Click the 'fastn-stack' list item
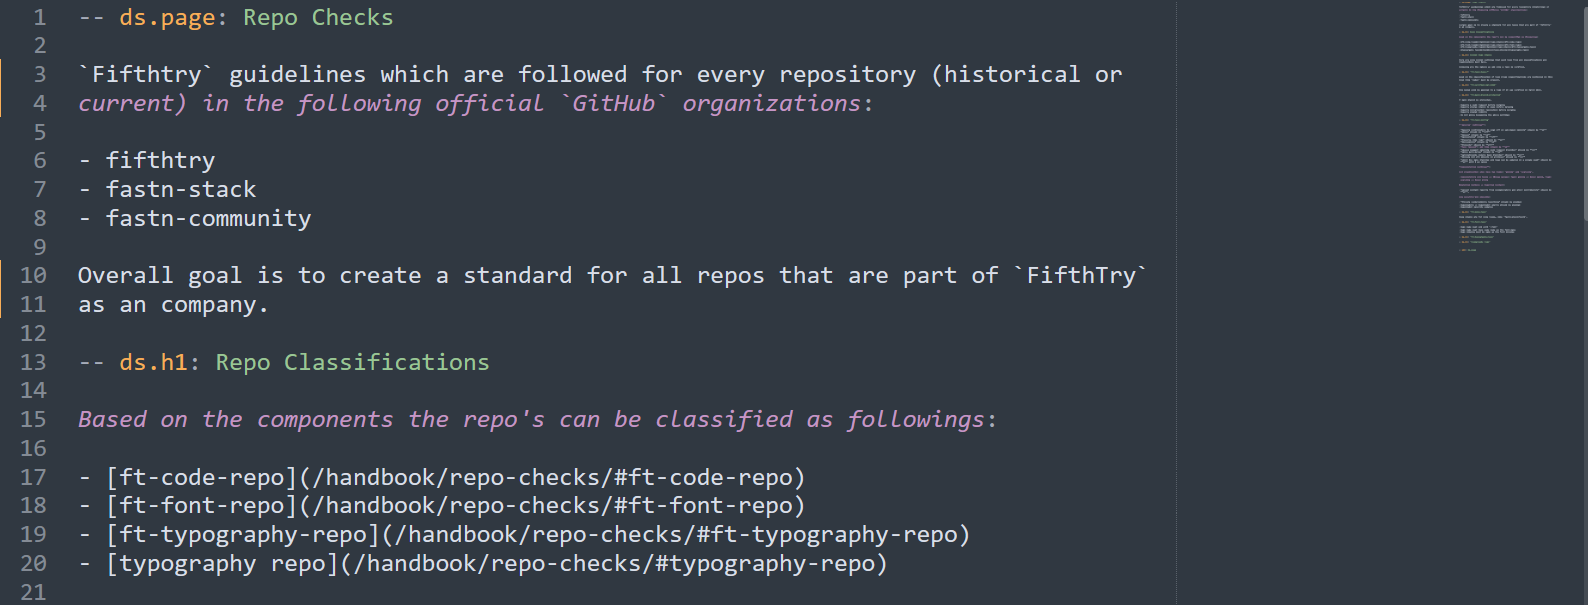1588x605 pixels. (181, 189)
